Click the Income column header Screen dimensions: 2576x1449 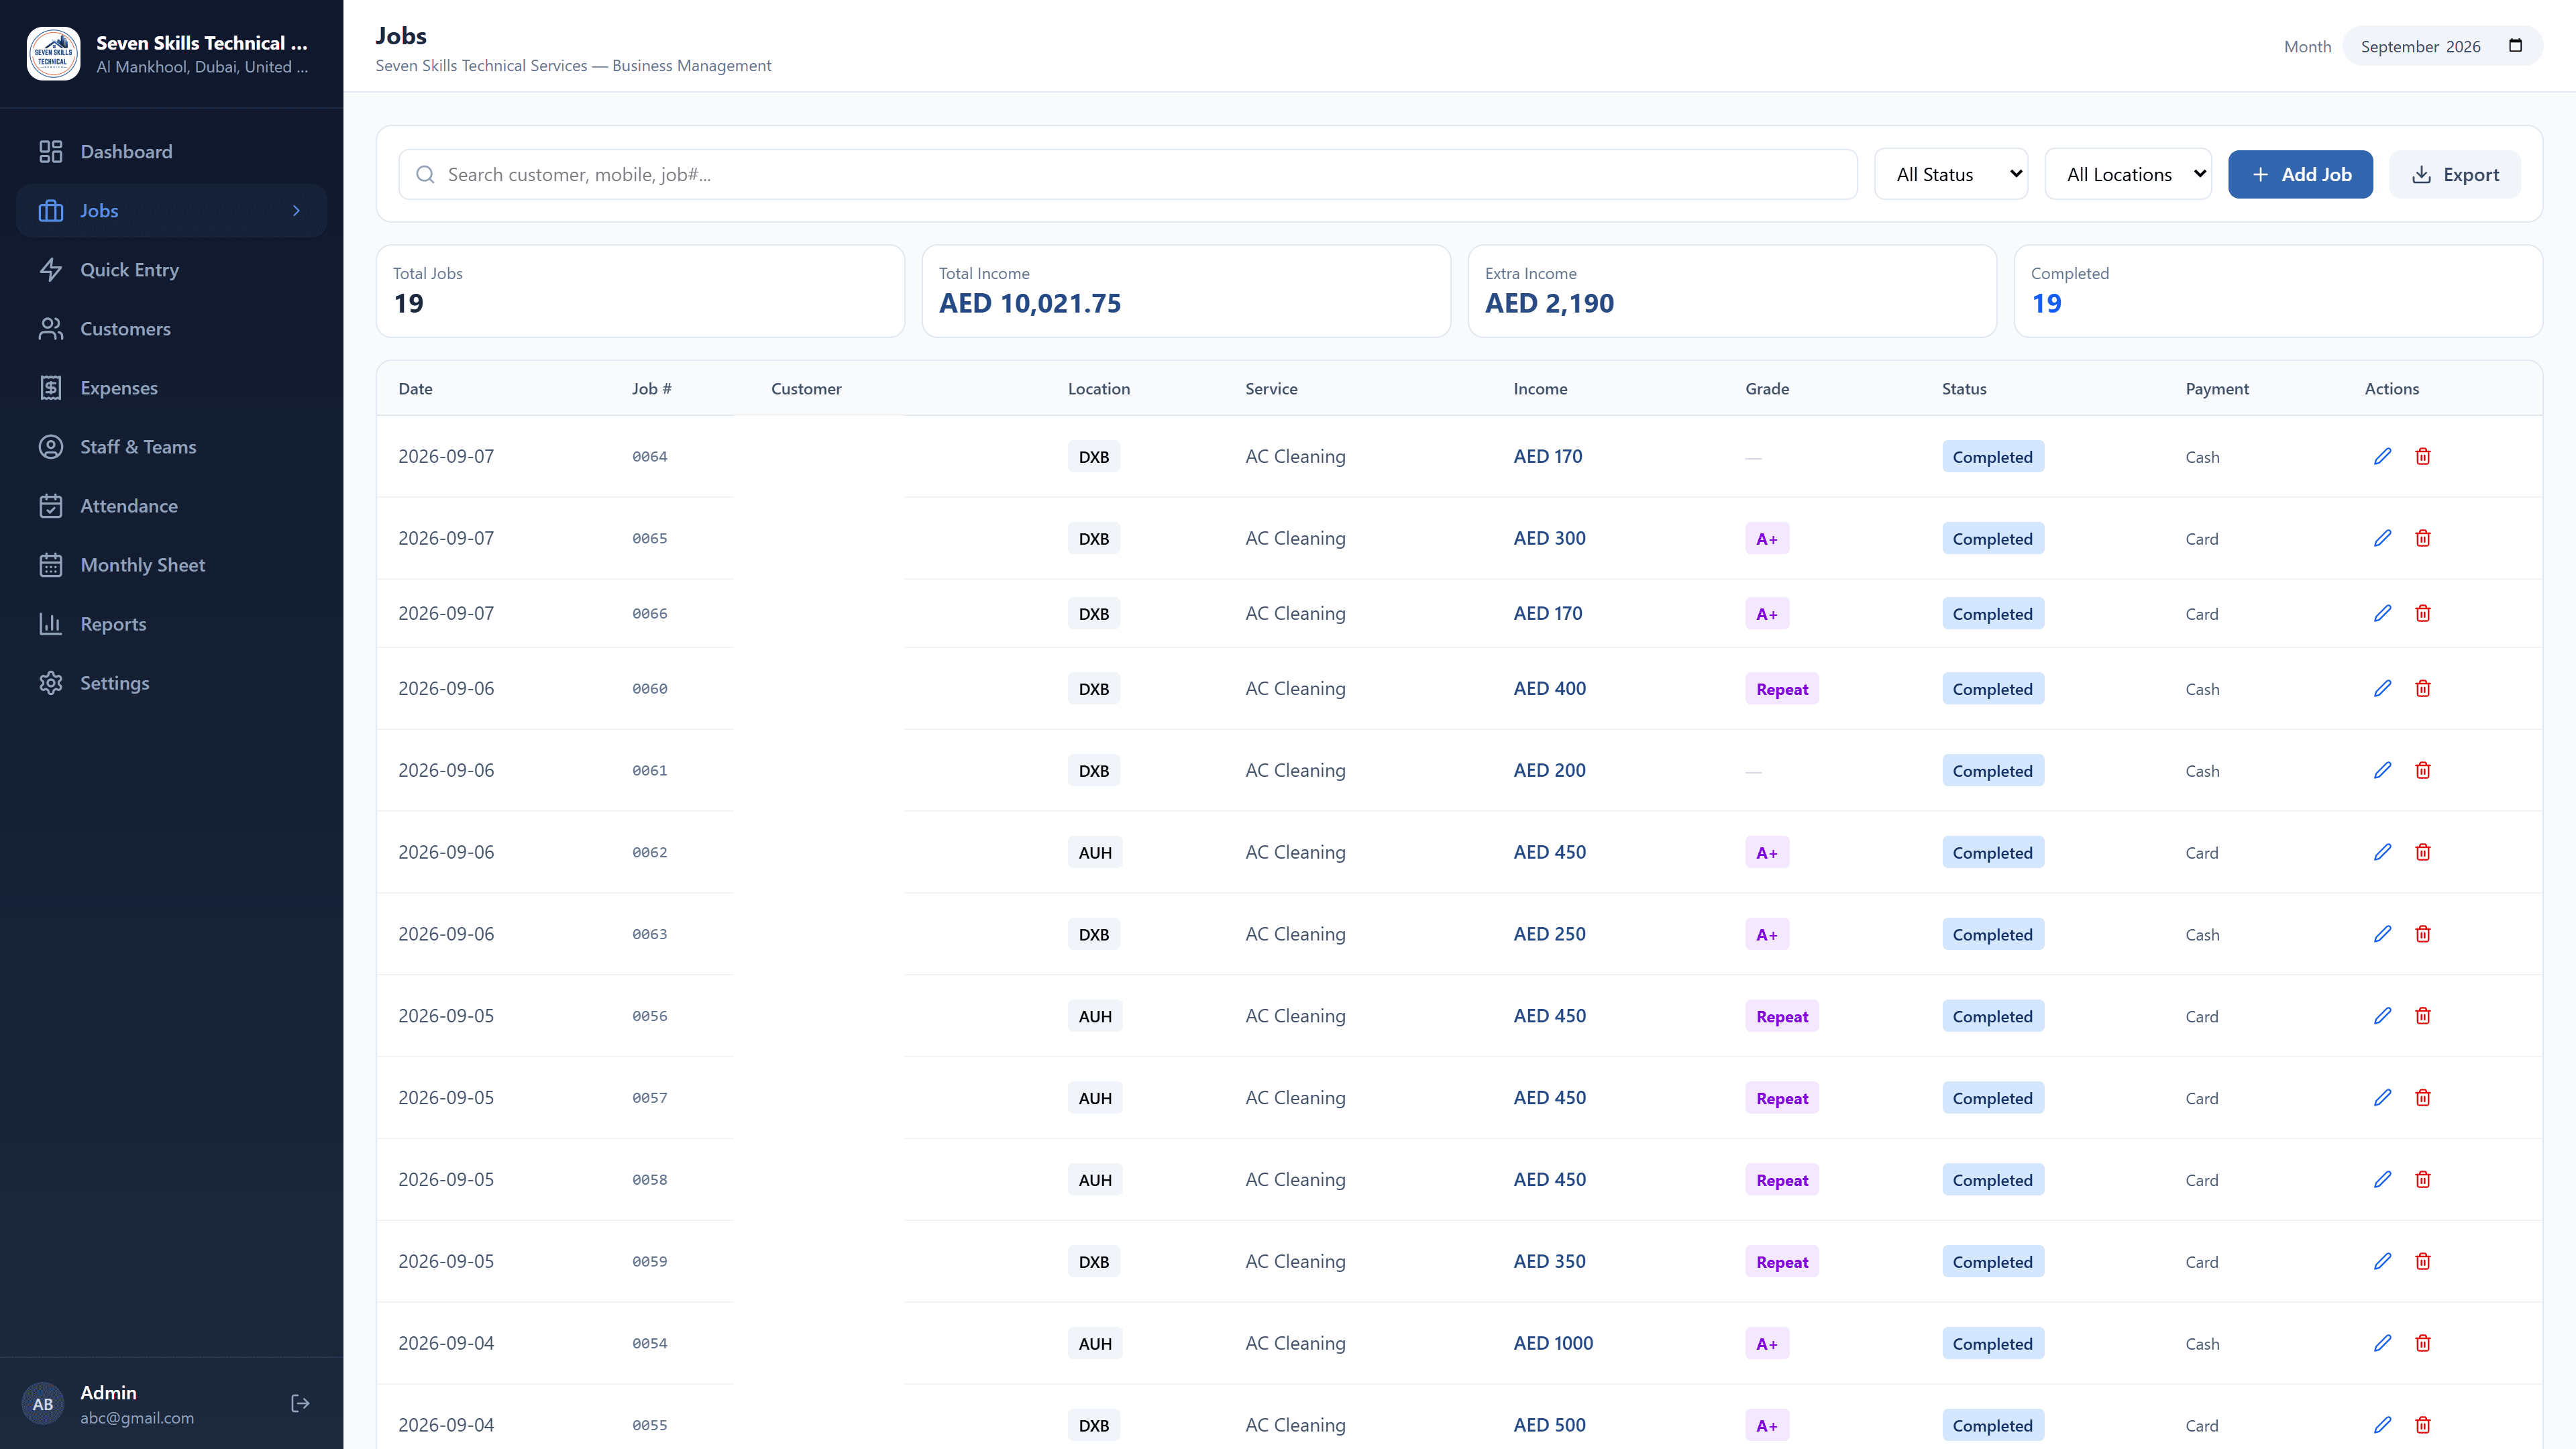click(1540, 389)
